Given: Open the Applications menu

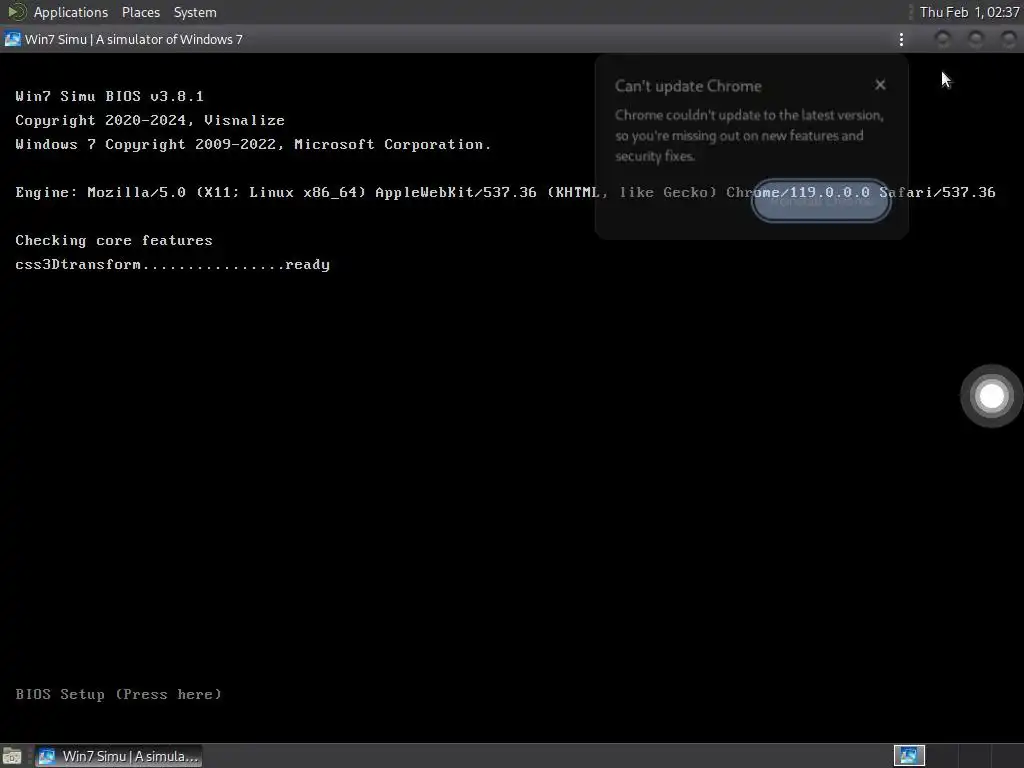Looking at the screenshot, I should click(71, 12).
